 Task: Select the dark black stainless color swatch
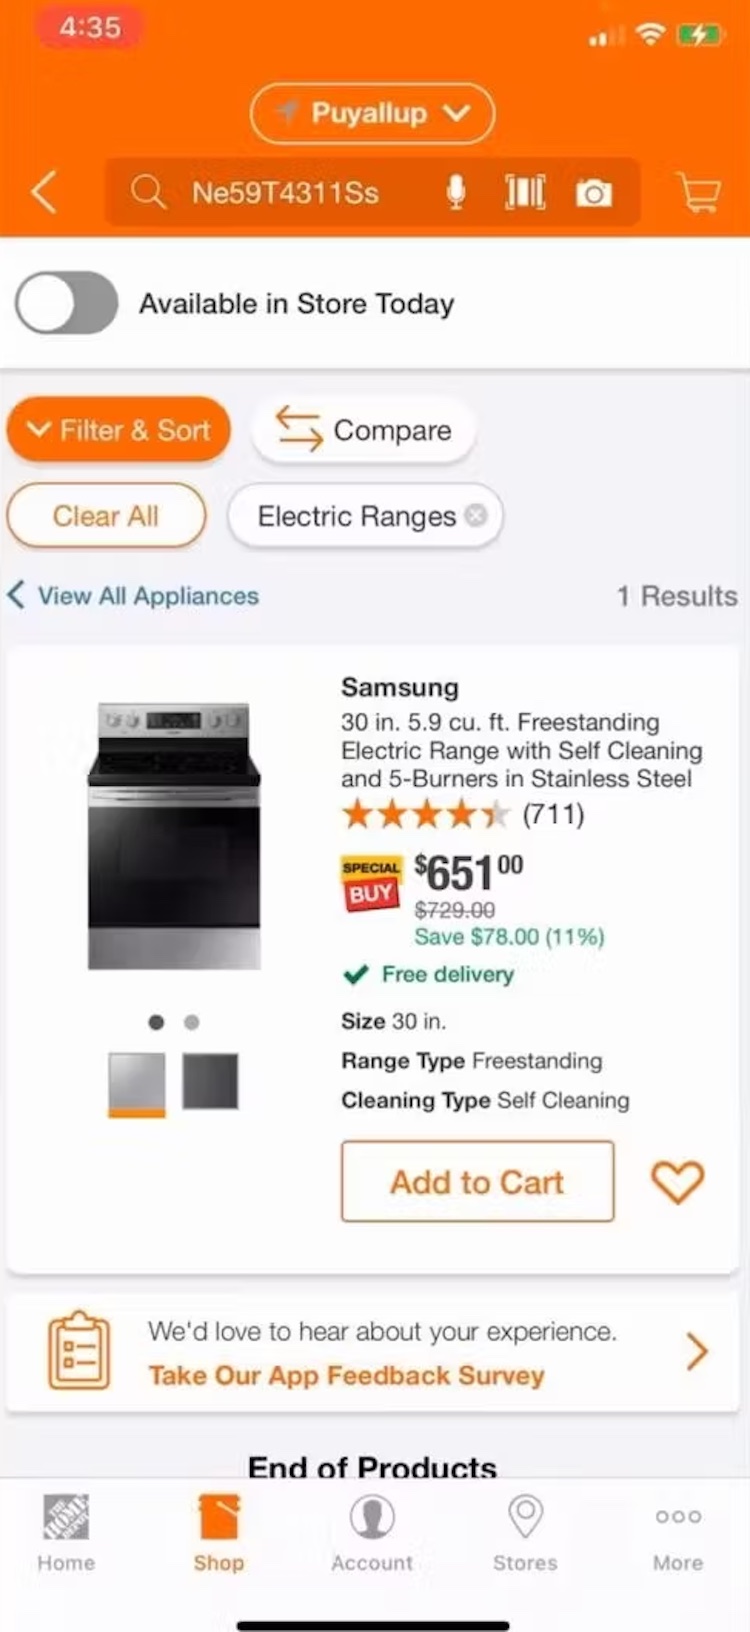click(210, 1081)
